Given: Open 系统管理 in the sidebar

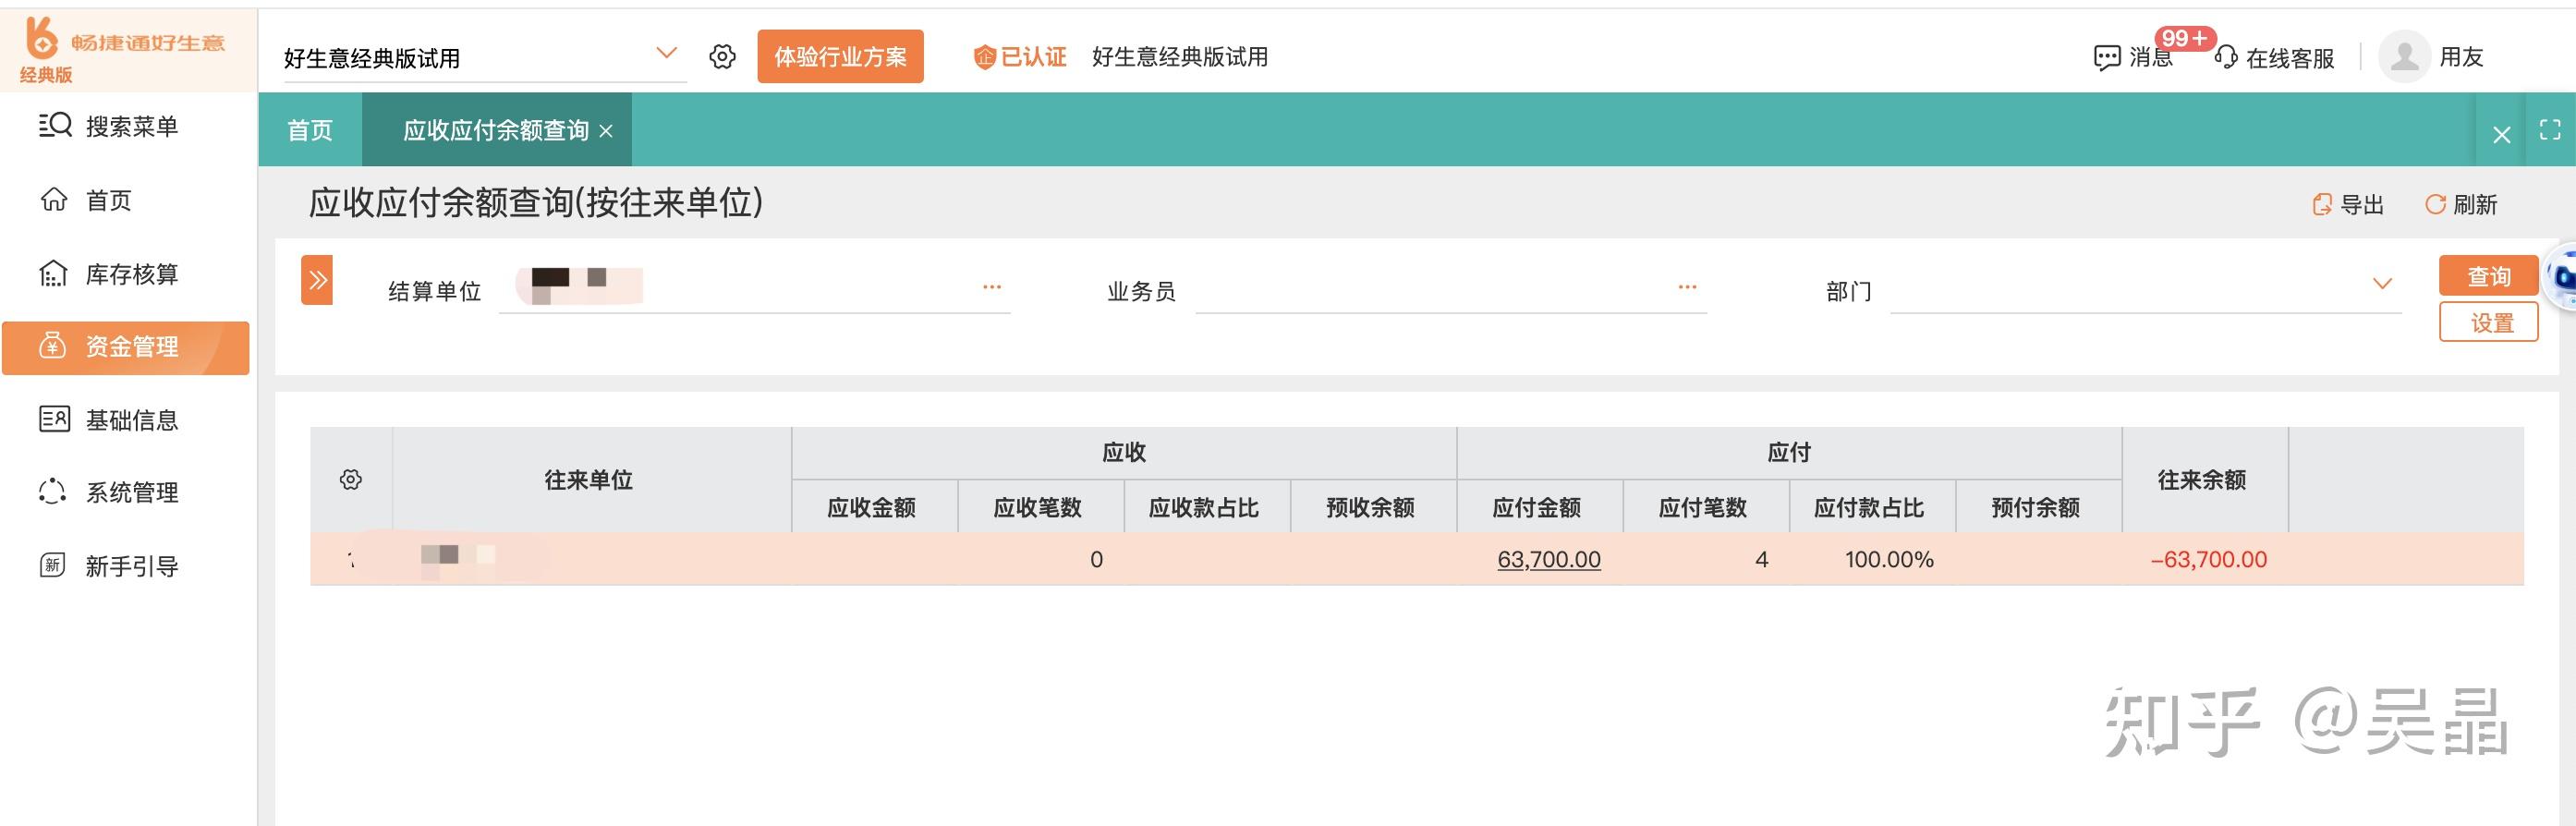Looking at the screenshot, I should [x=109, y=493].
